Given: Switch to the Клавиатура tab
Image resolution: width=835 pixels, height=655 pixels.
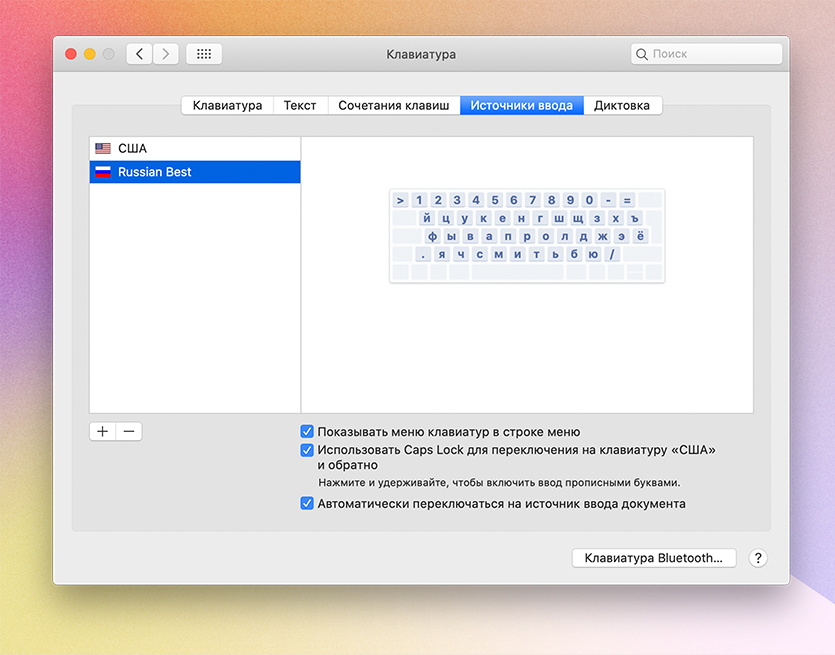Looking at the screenshot, I should click(227, 105).
